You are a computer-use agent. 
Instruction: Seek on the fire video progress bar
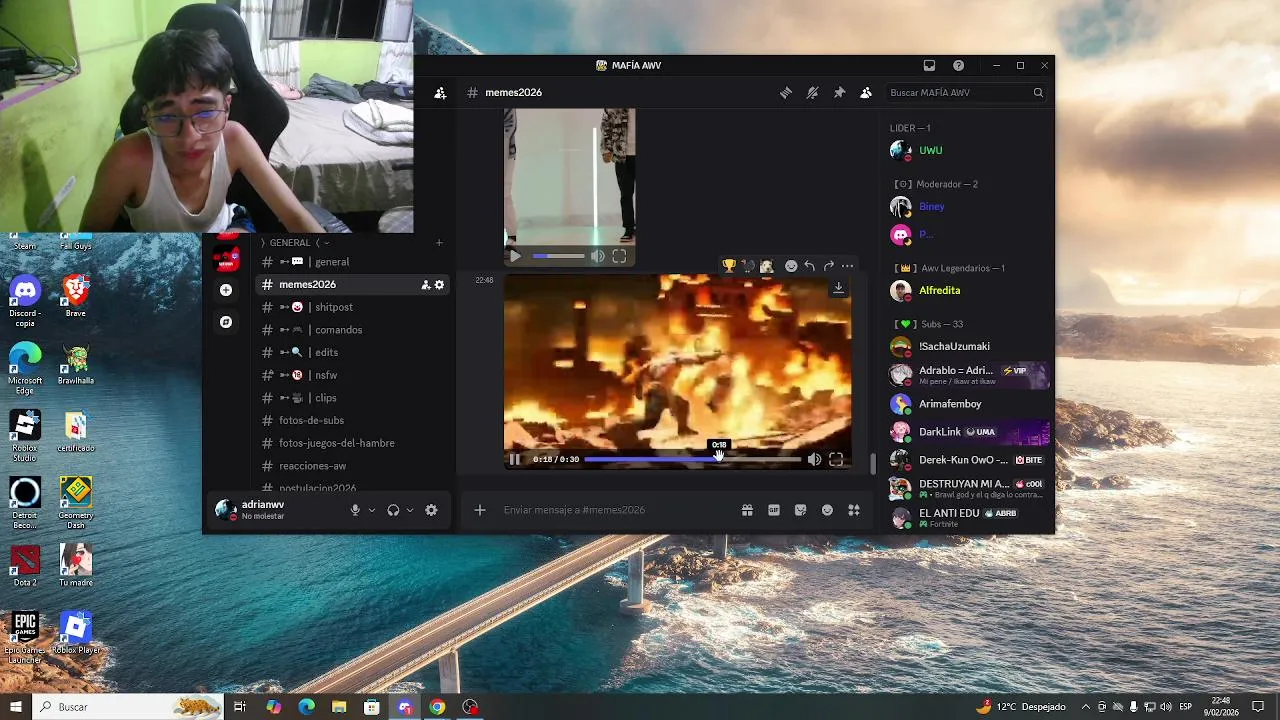pos(692,459)
